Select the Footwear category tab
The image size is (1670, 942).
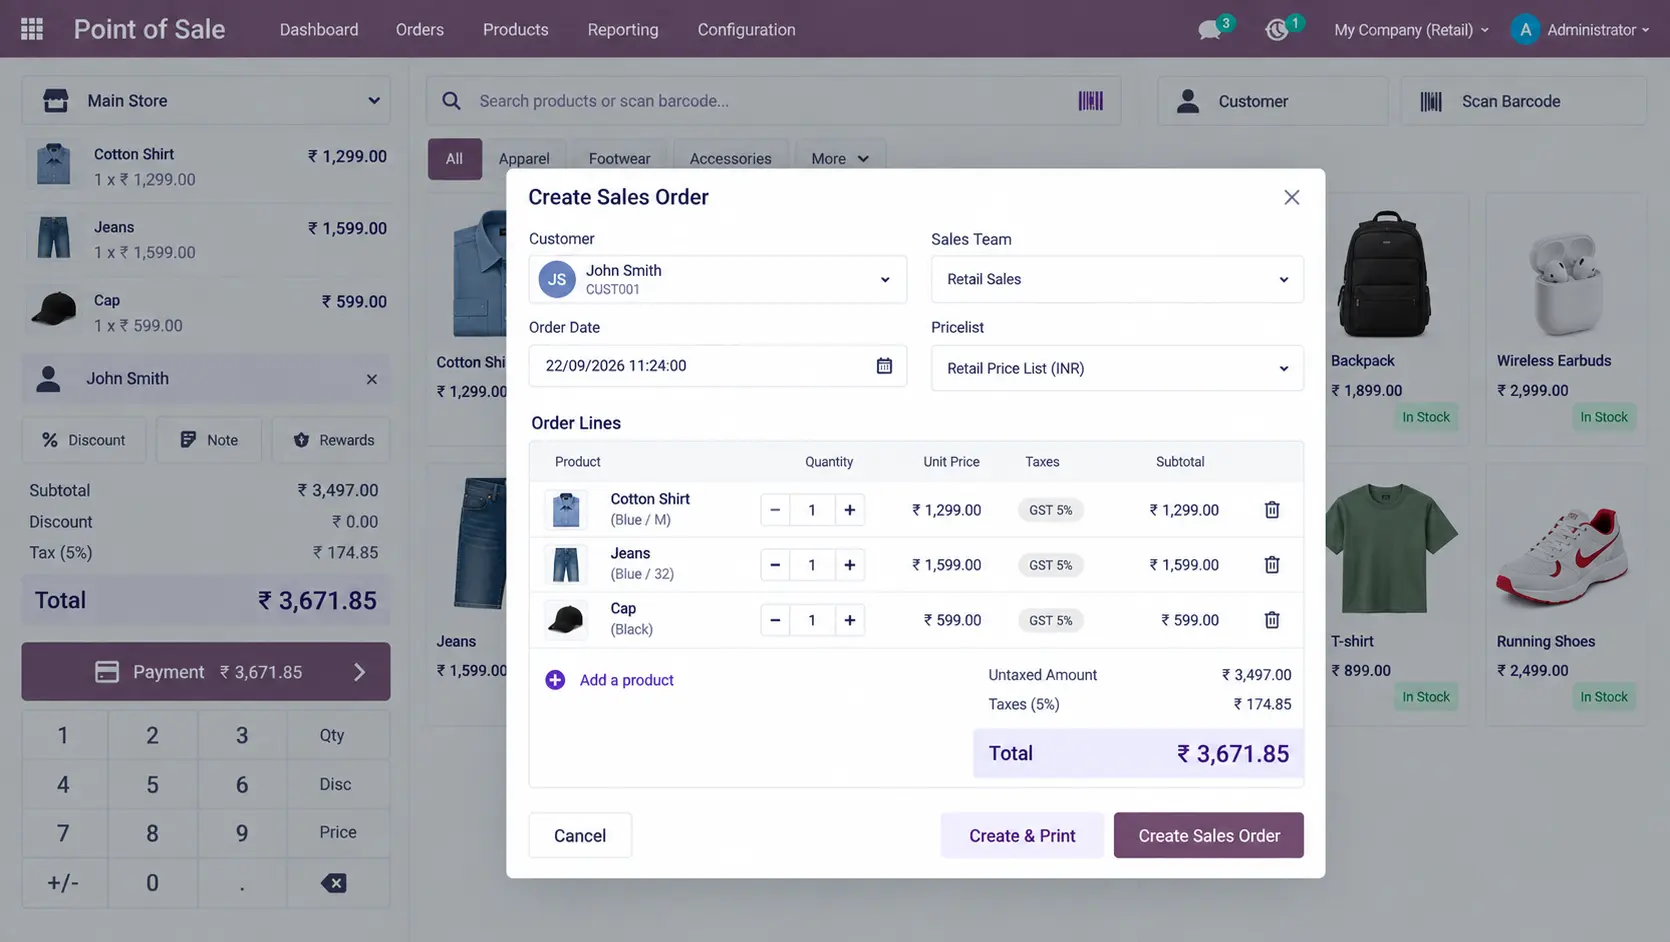click(619, 159)
